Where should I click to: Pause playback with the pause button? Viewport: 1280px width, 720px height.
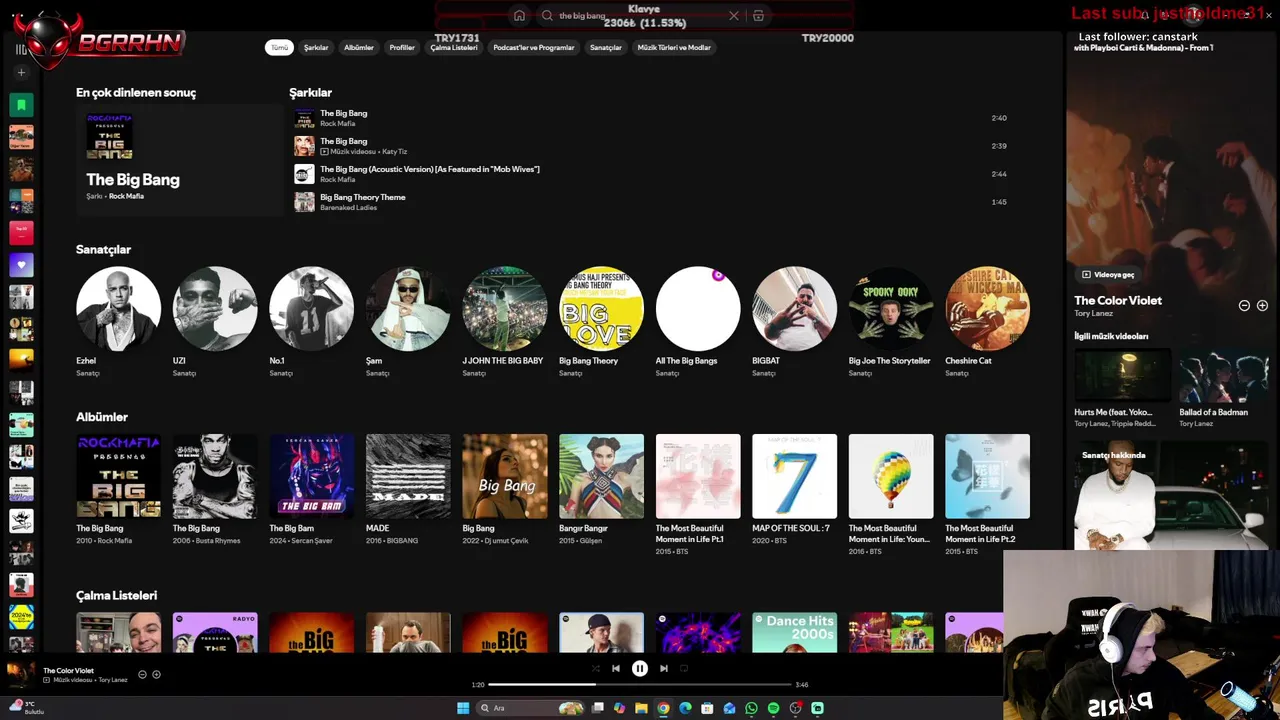point(640,668)
